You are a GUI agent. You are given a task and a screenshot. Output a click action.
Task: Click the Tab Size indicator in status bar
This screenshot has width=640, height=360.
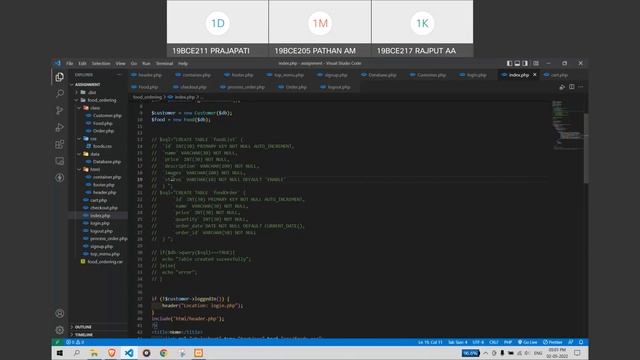tap(457, 342)
